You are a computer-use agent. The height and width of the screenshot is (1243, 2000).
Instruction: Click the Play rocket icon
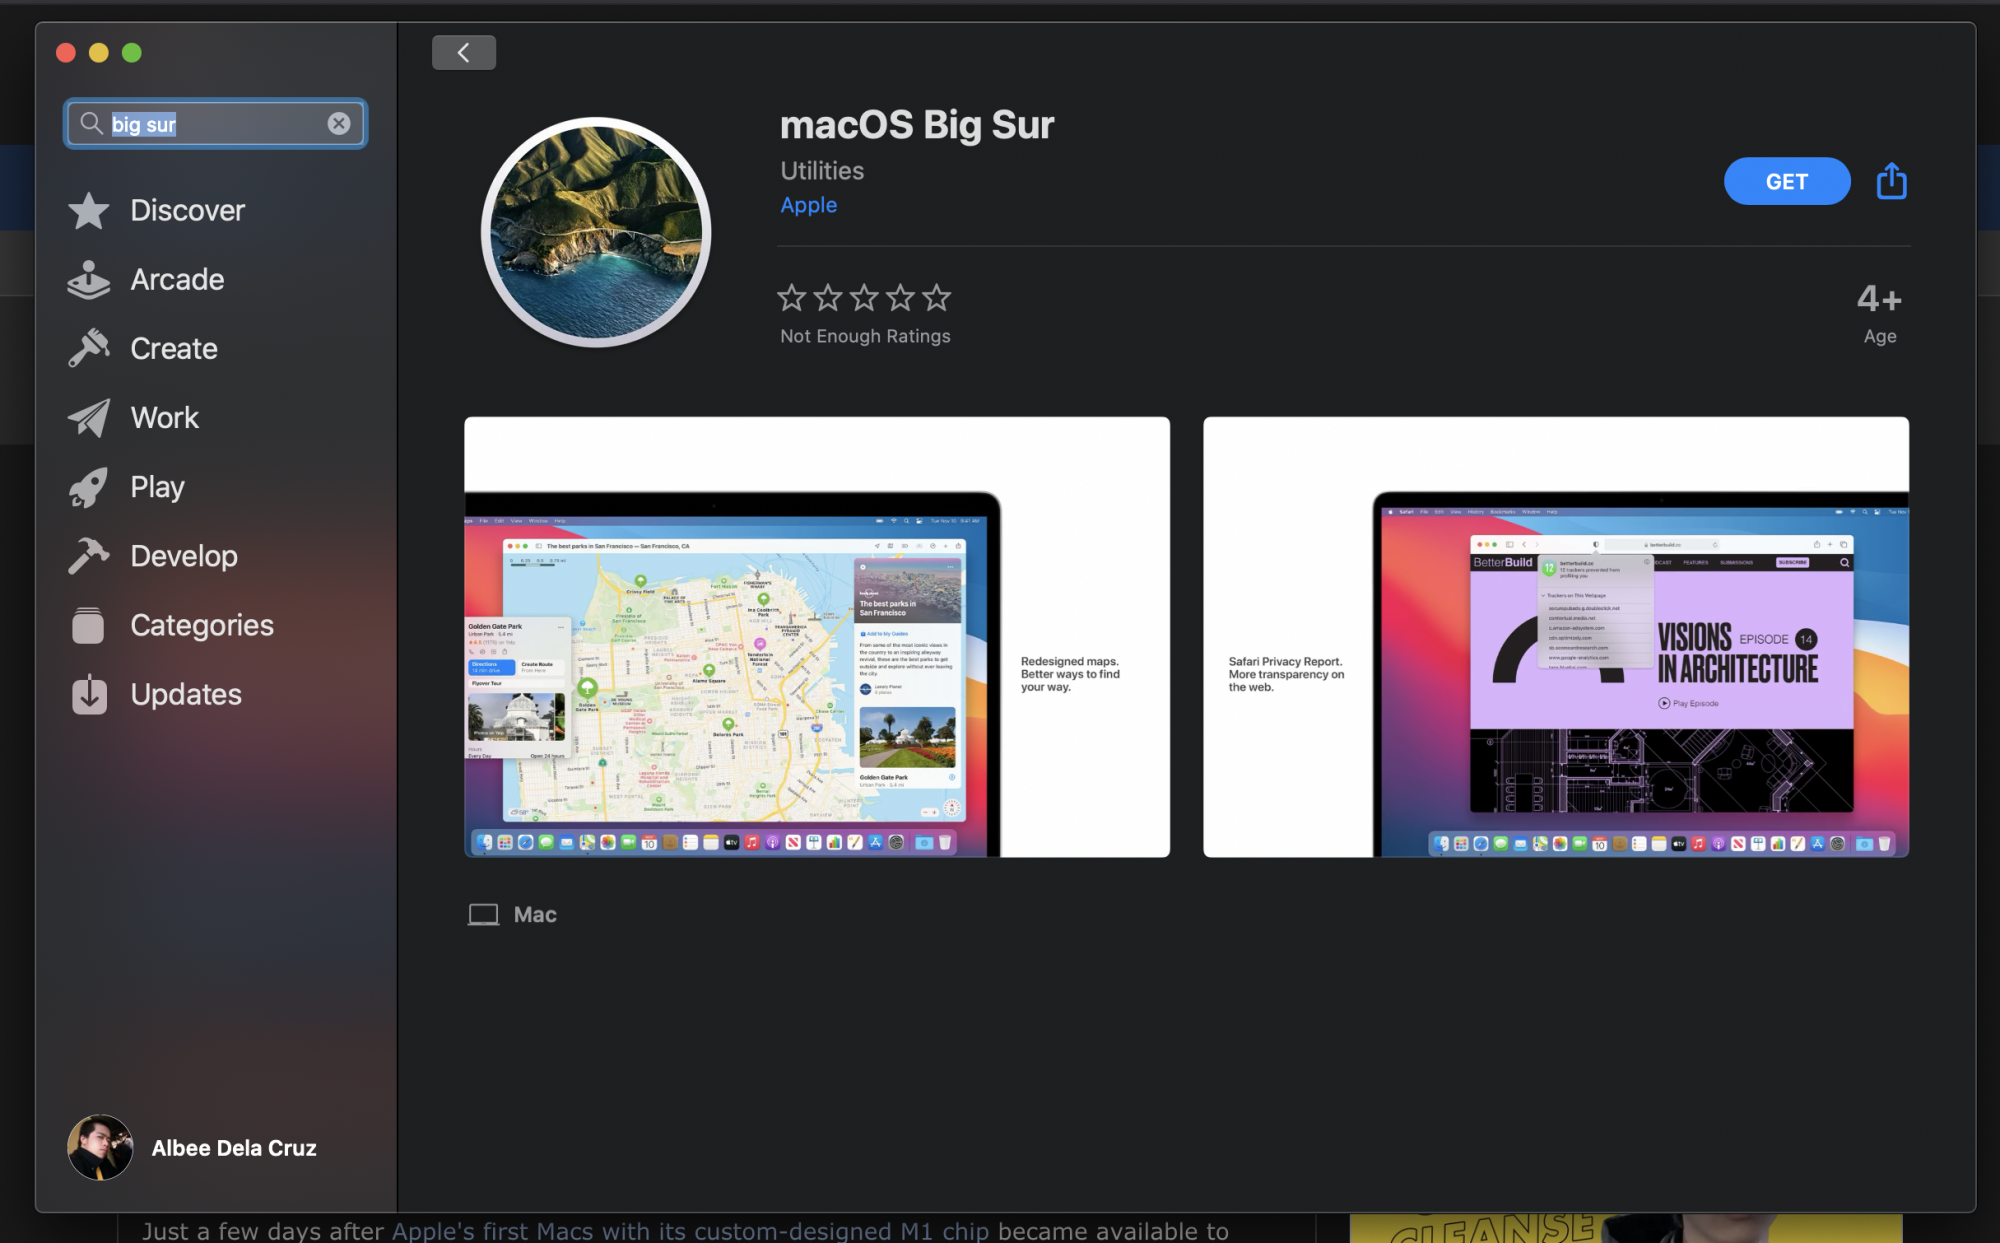pyautogui.click(x=89, y=487)
